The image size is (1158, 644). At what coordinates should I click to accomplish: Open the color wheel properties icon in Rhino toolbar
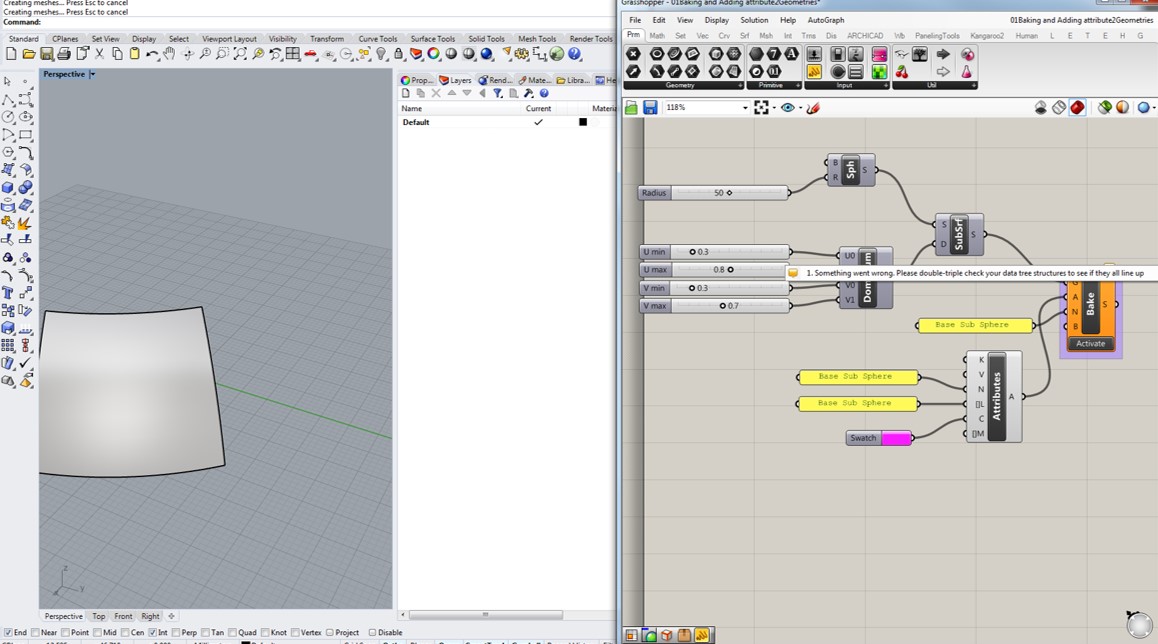[434, 54]
